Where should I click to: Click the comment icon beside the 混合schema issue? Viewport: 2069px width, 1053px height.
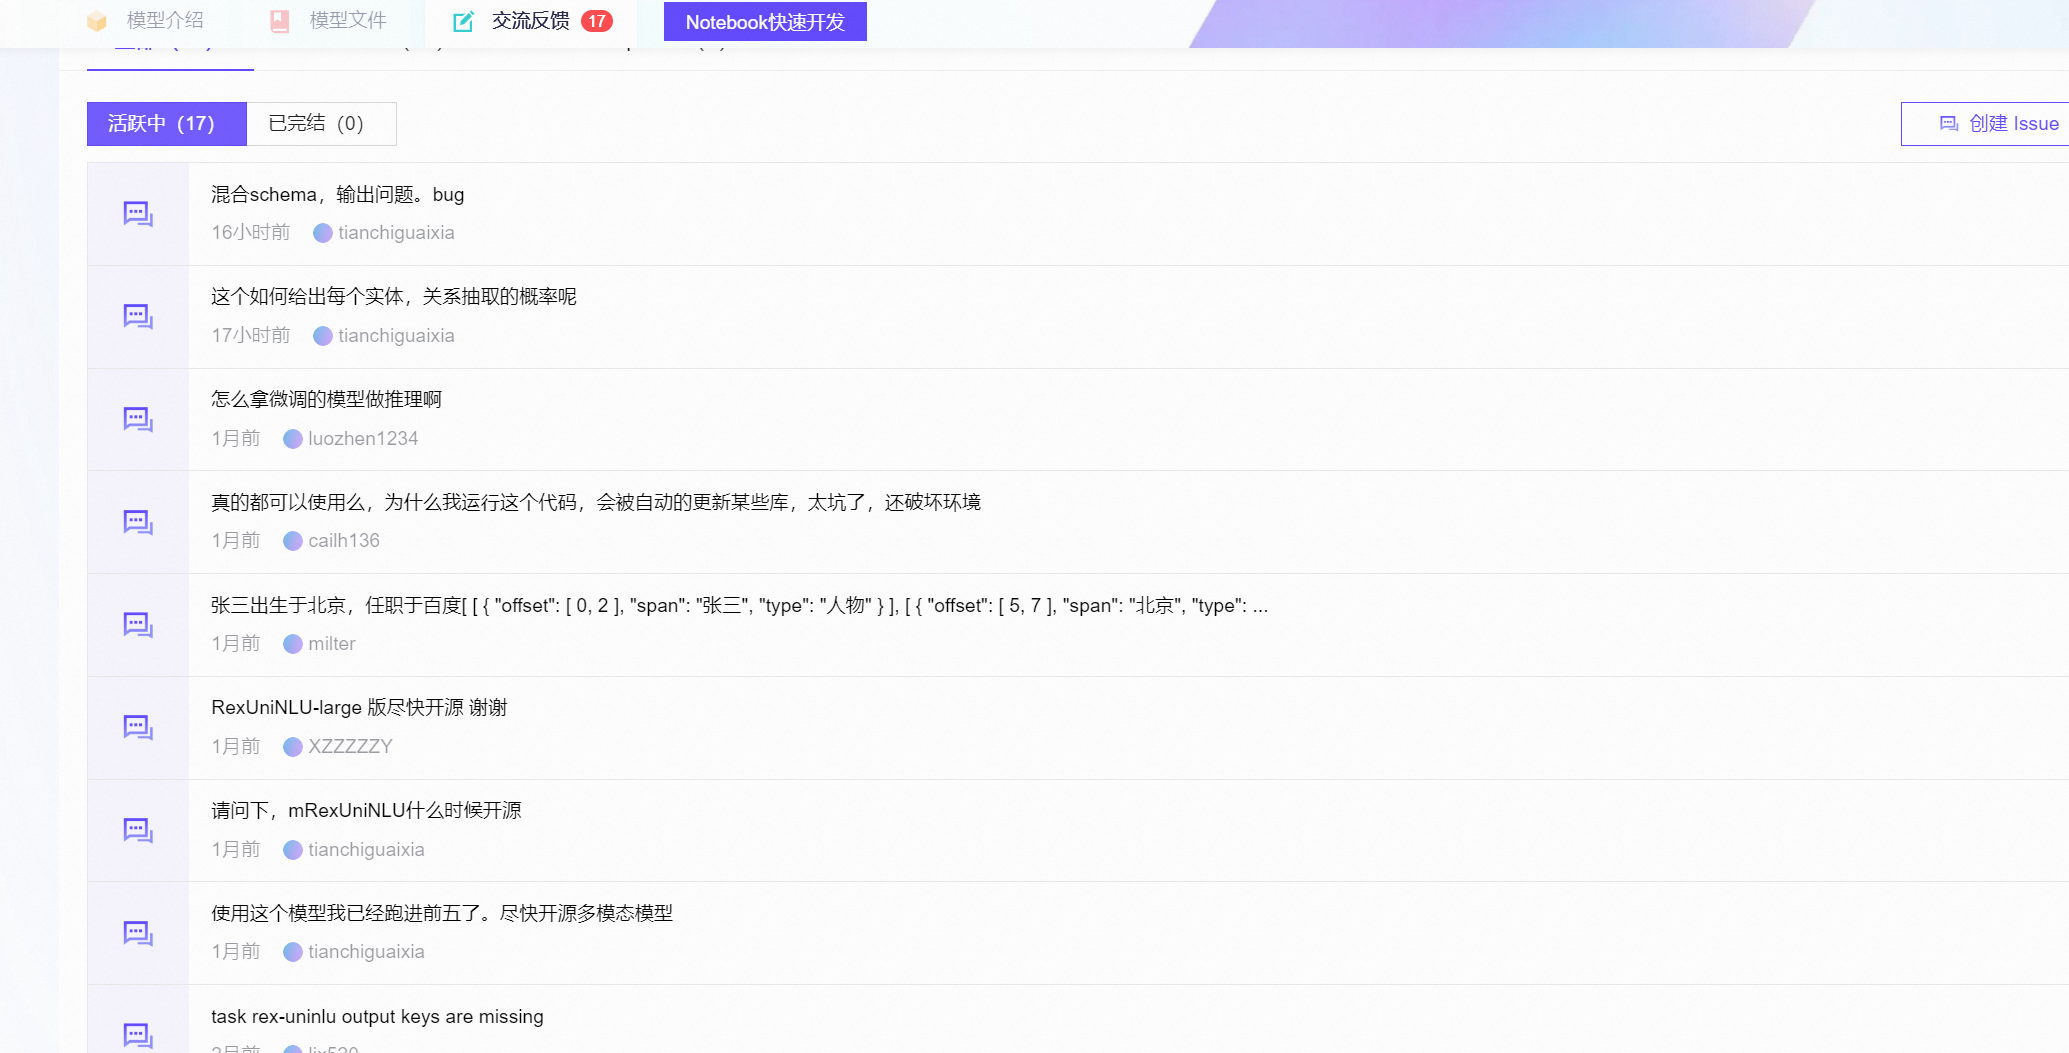(137, 214)
